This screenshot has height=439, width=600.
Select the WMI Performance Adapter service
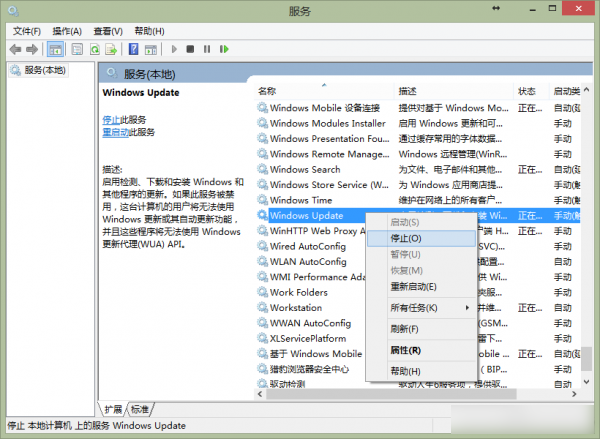[311, 277]
